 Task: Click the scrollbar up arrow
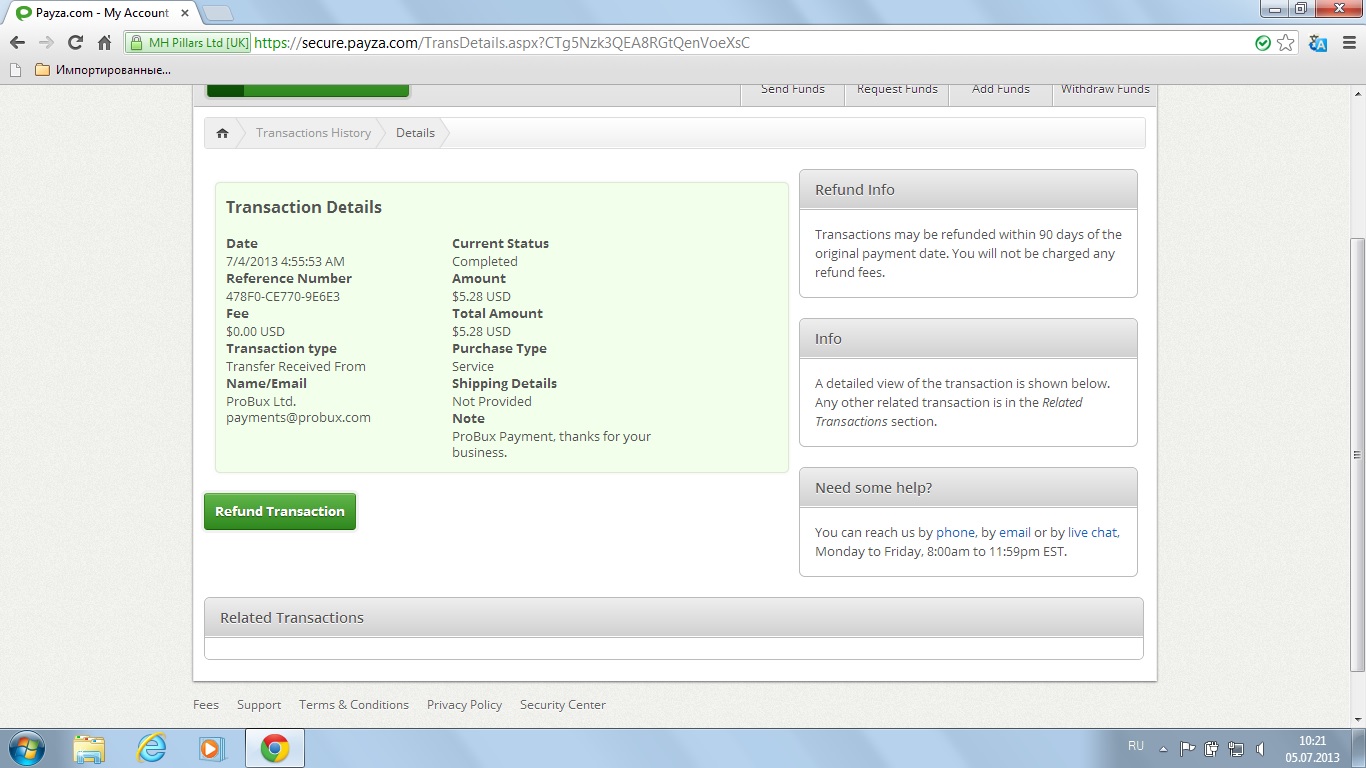(x=1357, y=92)
